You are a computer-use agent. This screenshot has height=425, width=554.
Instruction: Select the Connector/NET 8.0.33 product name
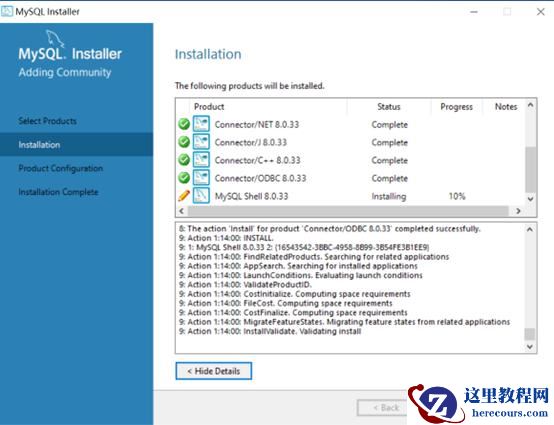point(257,124)
